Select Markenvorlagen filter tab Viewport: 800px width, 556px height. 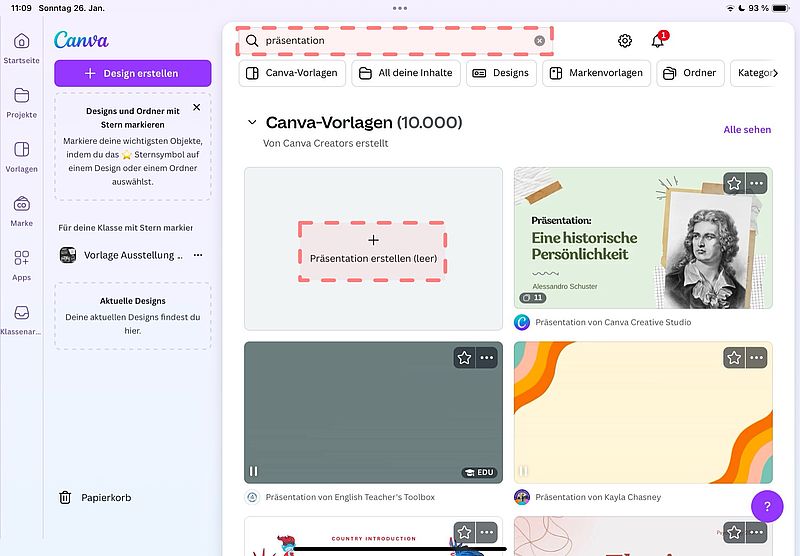pyautogui.click(x=596, y=73)
